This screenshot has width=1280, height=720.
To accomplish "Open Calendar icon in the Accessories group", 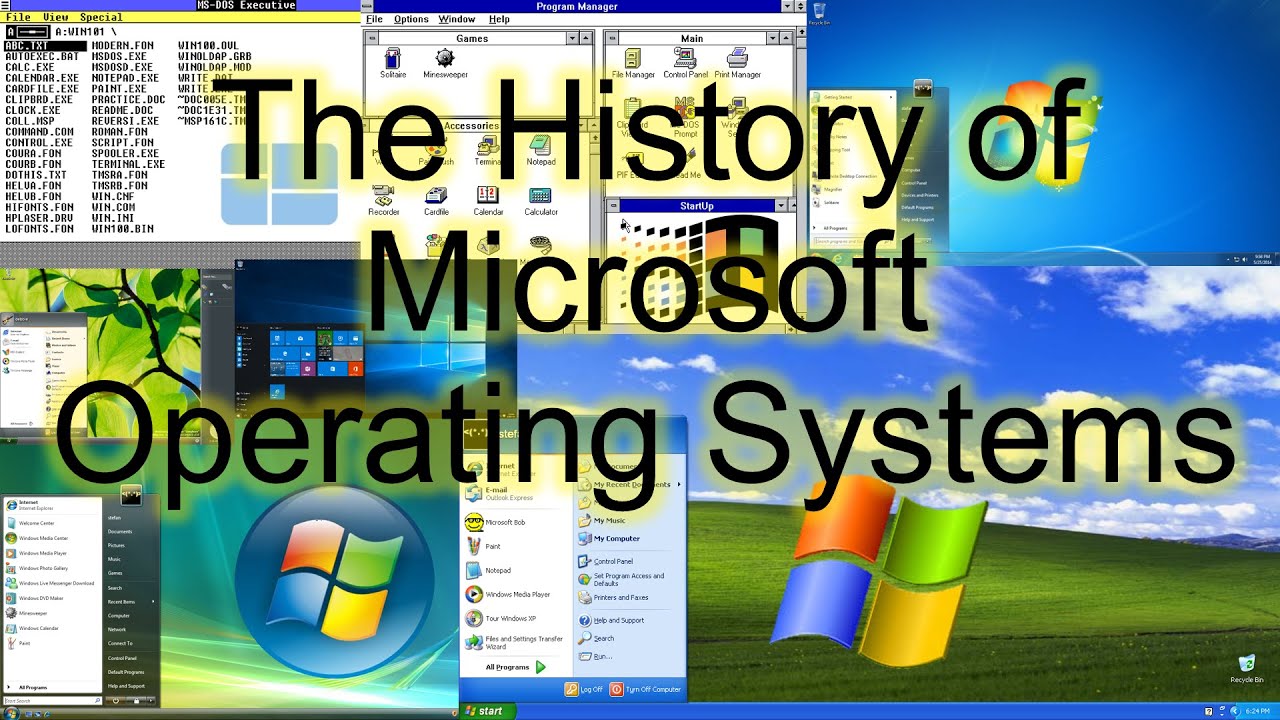I will [x=488, y=201].
